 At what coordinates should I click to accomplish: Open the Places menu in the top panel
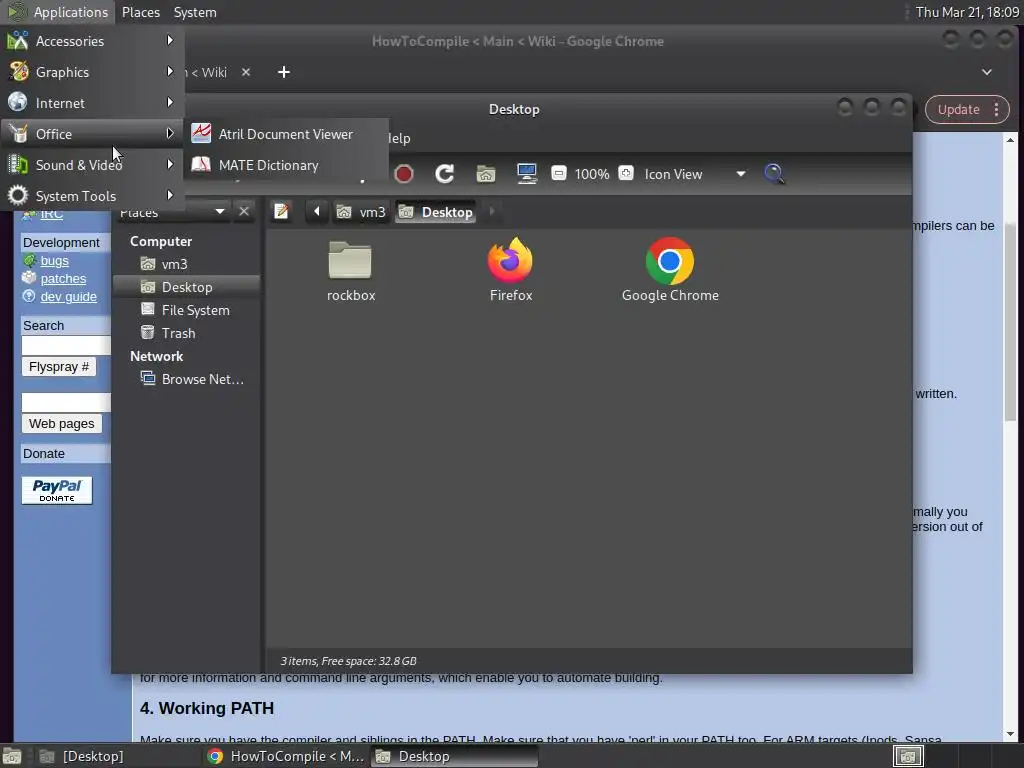pos(140,12)
